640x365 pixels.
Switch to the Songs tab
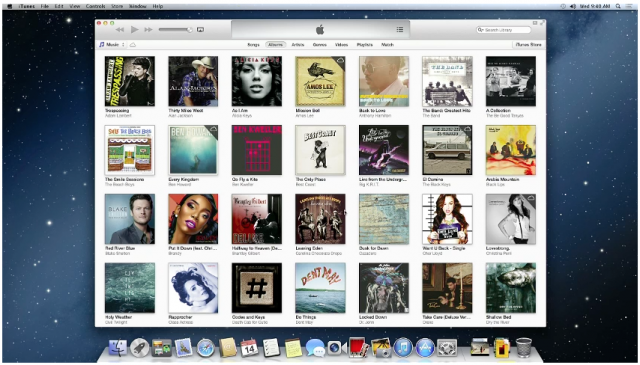253,45
